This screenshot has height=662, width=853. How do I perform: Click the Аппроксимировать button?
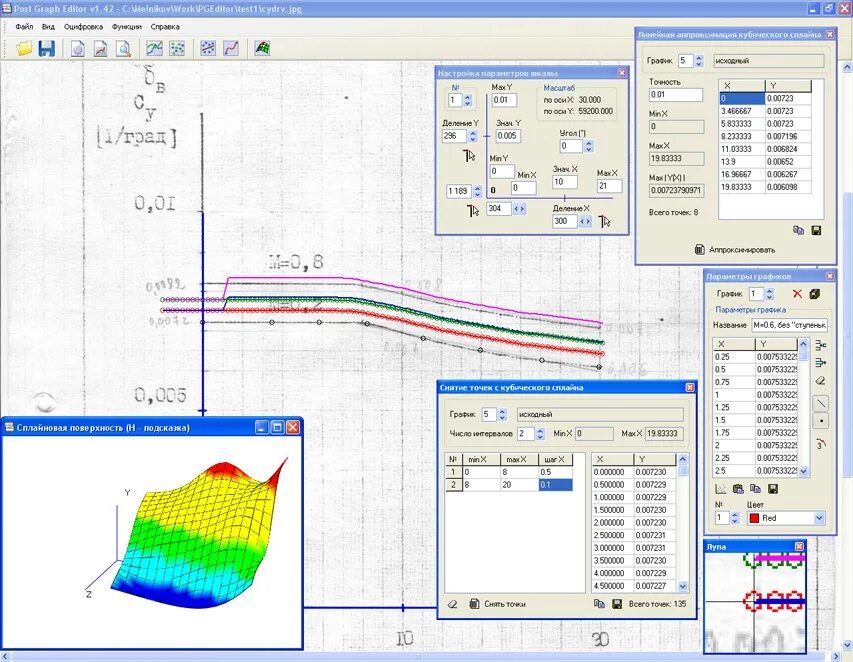(x=735, y=250)
